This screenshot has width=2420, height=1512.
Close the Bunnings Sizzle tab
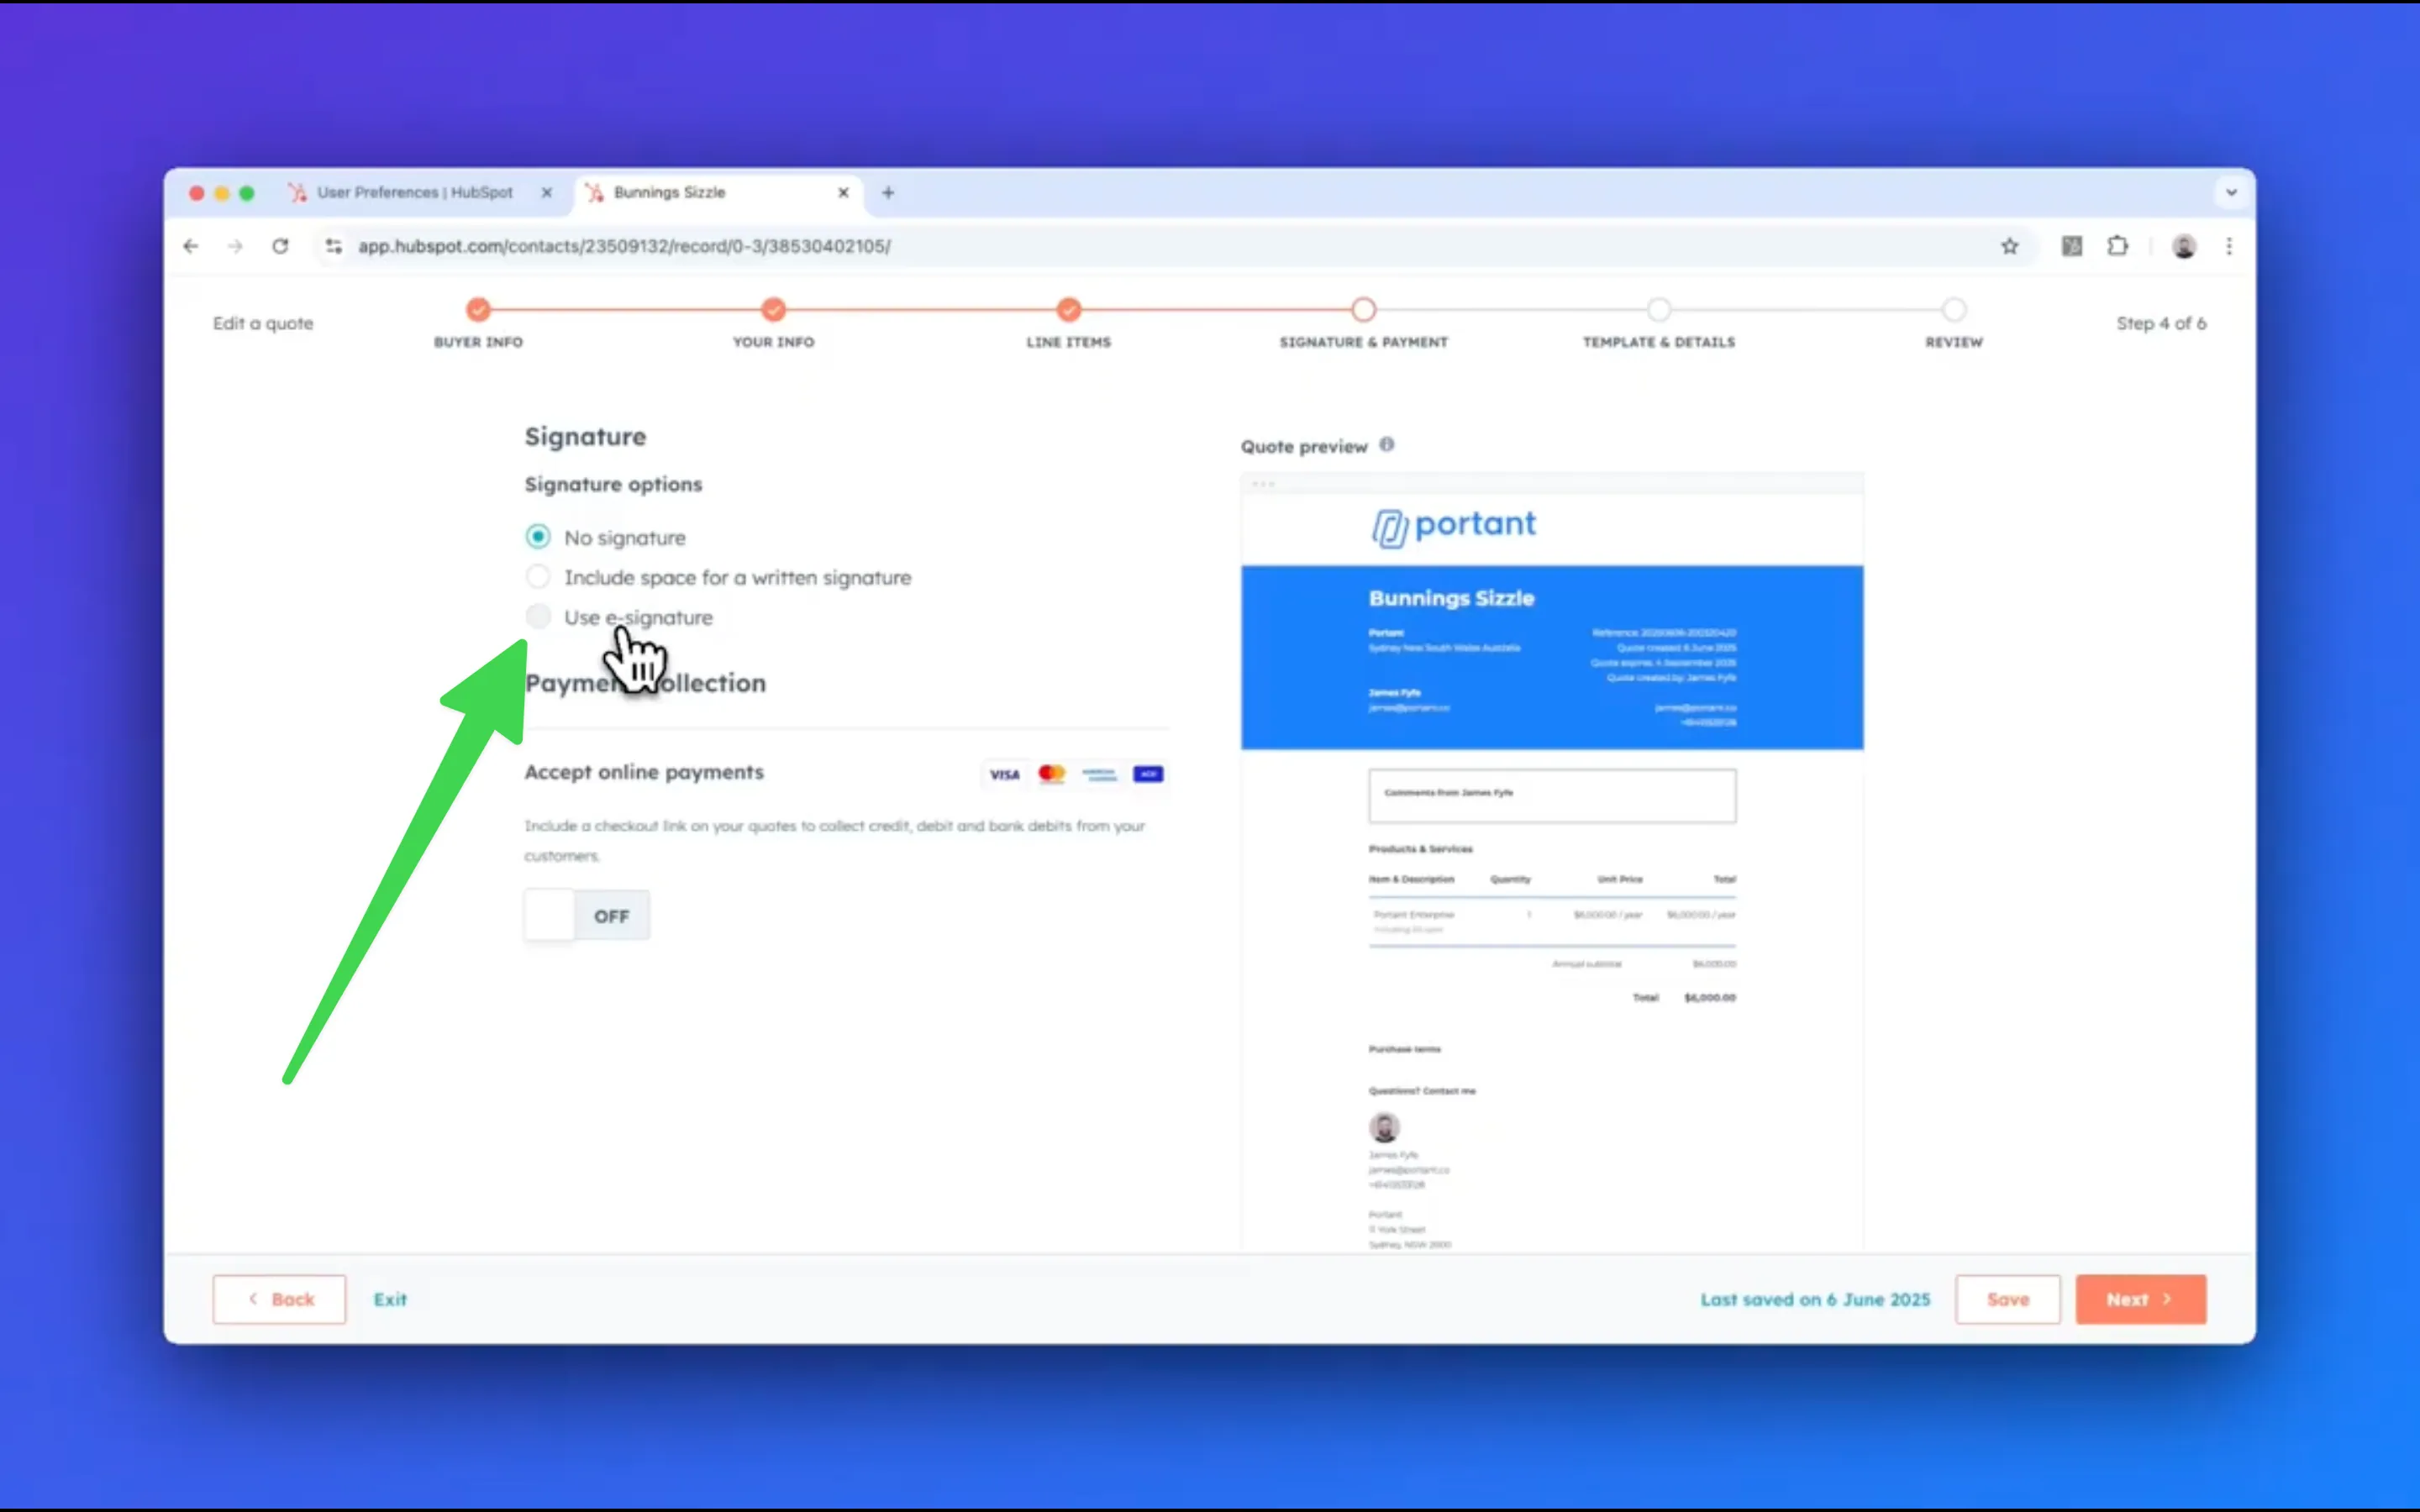(843, 192)
